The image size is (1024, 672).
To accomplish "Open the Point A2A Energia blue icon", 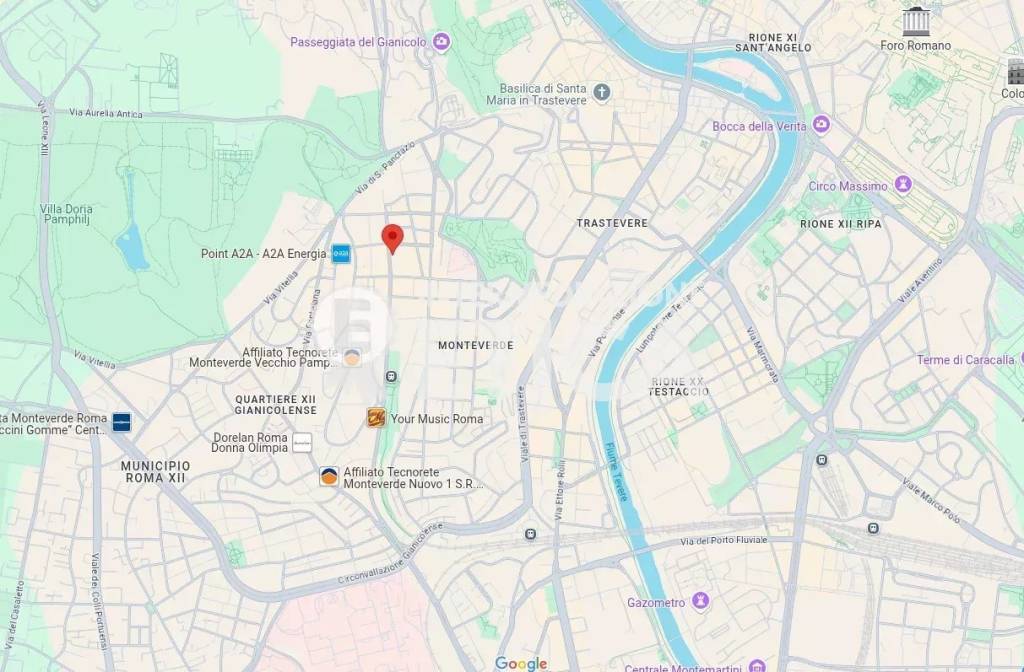I will [341, 253].
